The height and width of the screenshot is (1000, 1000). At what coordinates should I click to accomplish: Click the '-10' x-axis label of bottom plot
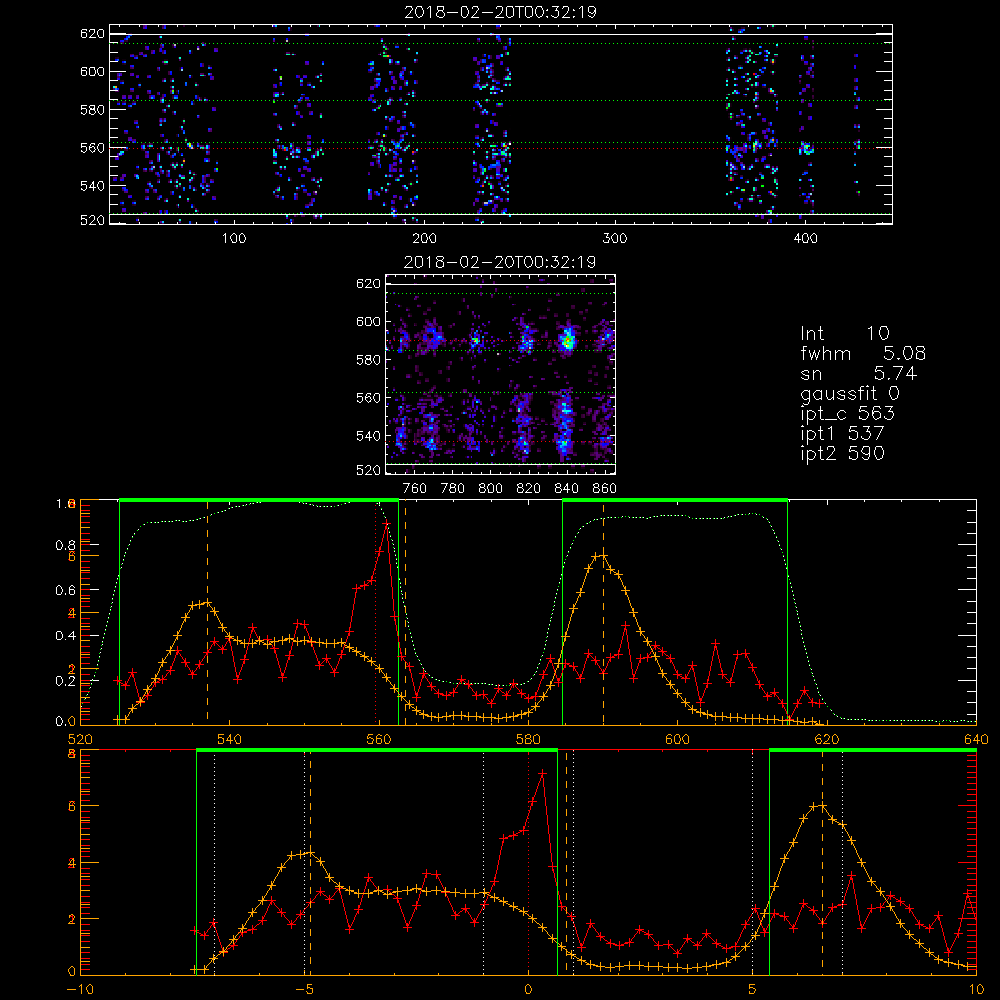click(80, 990)
